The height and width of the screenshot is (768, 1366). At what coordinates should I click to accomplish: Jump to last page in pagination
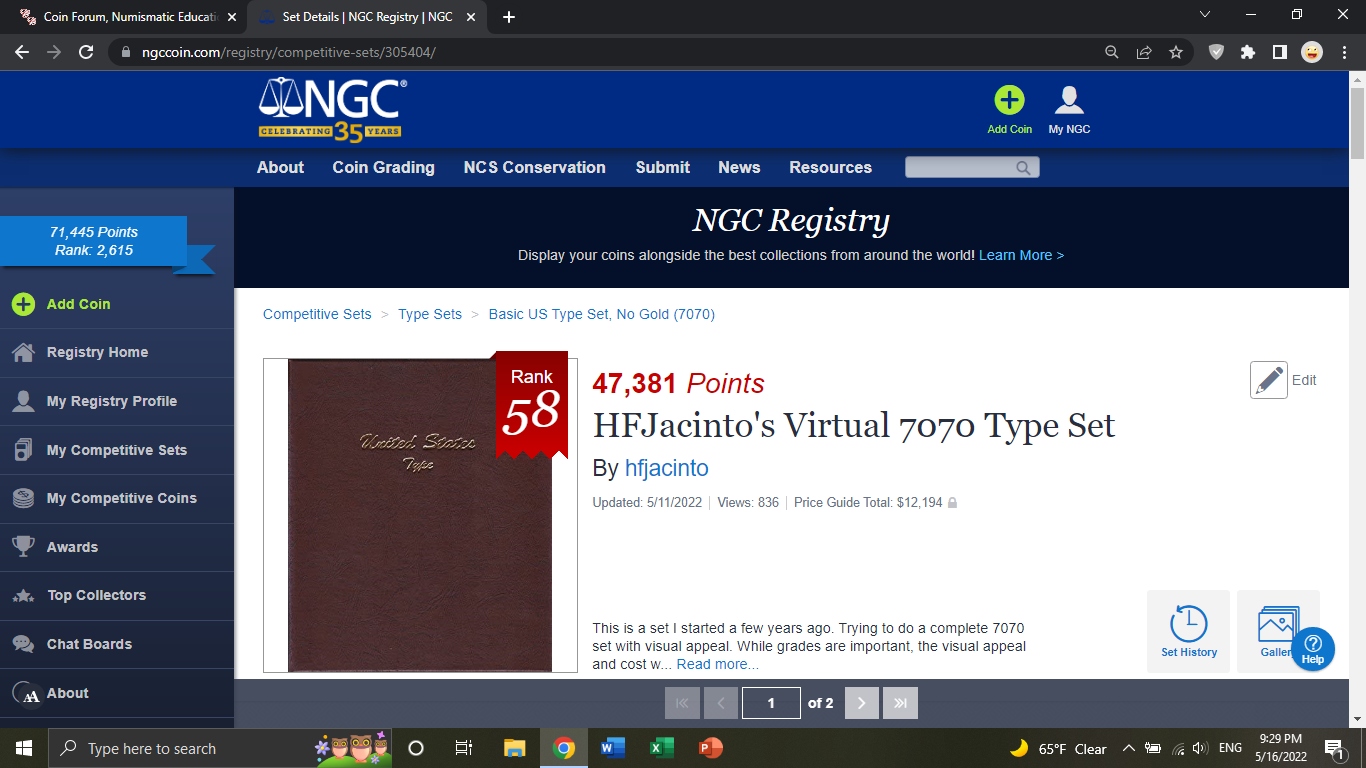(x=901, y=703)
